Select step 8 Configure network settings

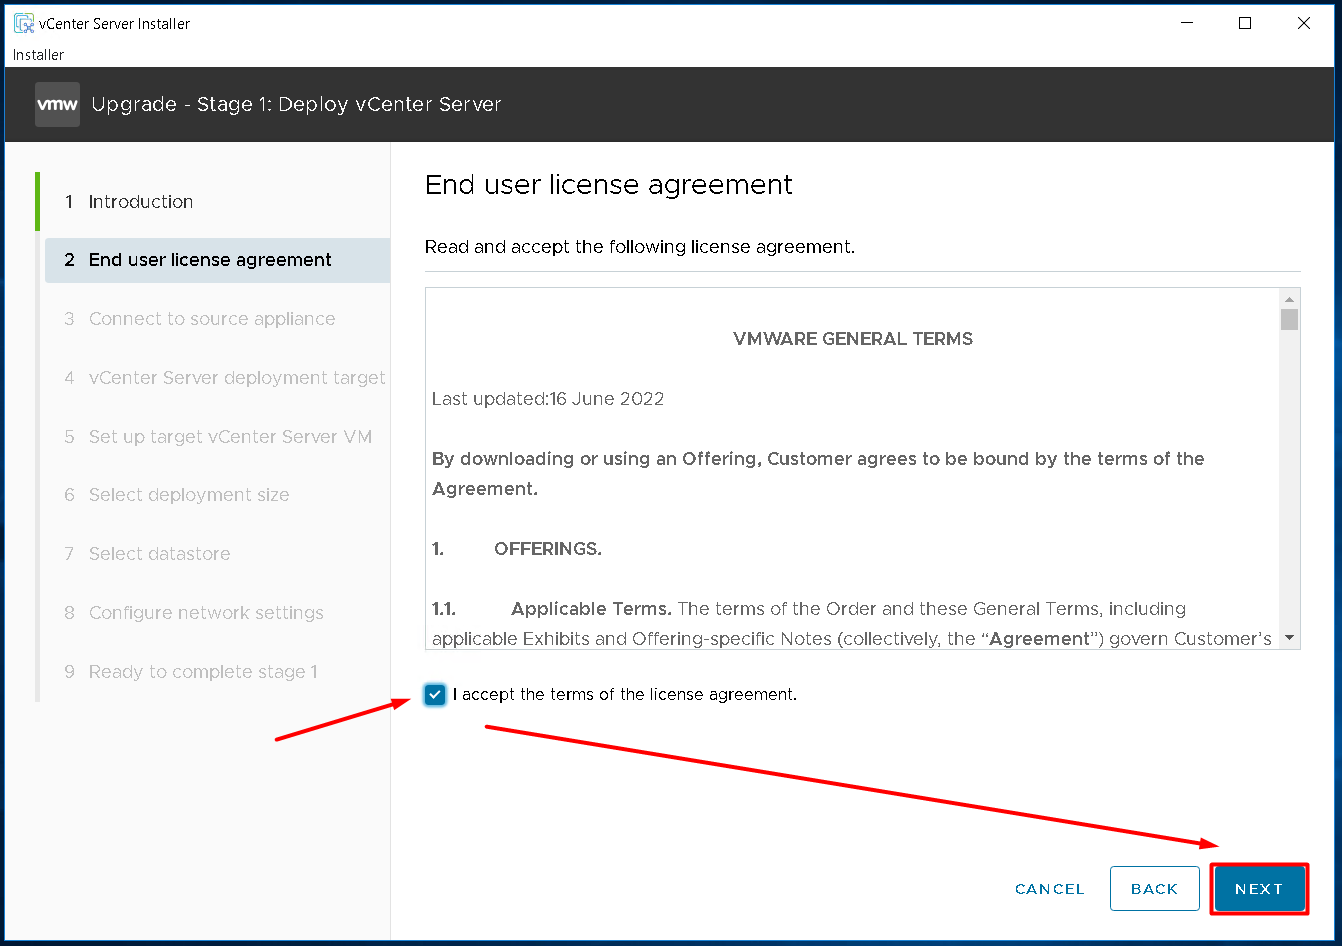(x=217, y=613)
